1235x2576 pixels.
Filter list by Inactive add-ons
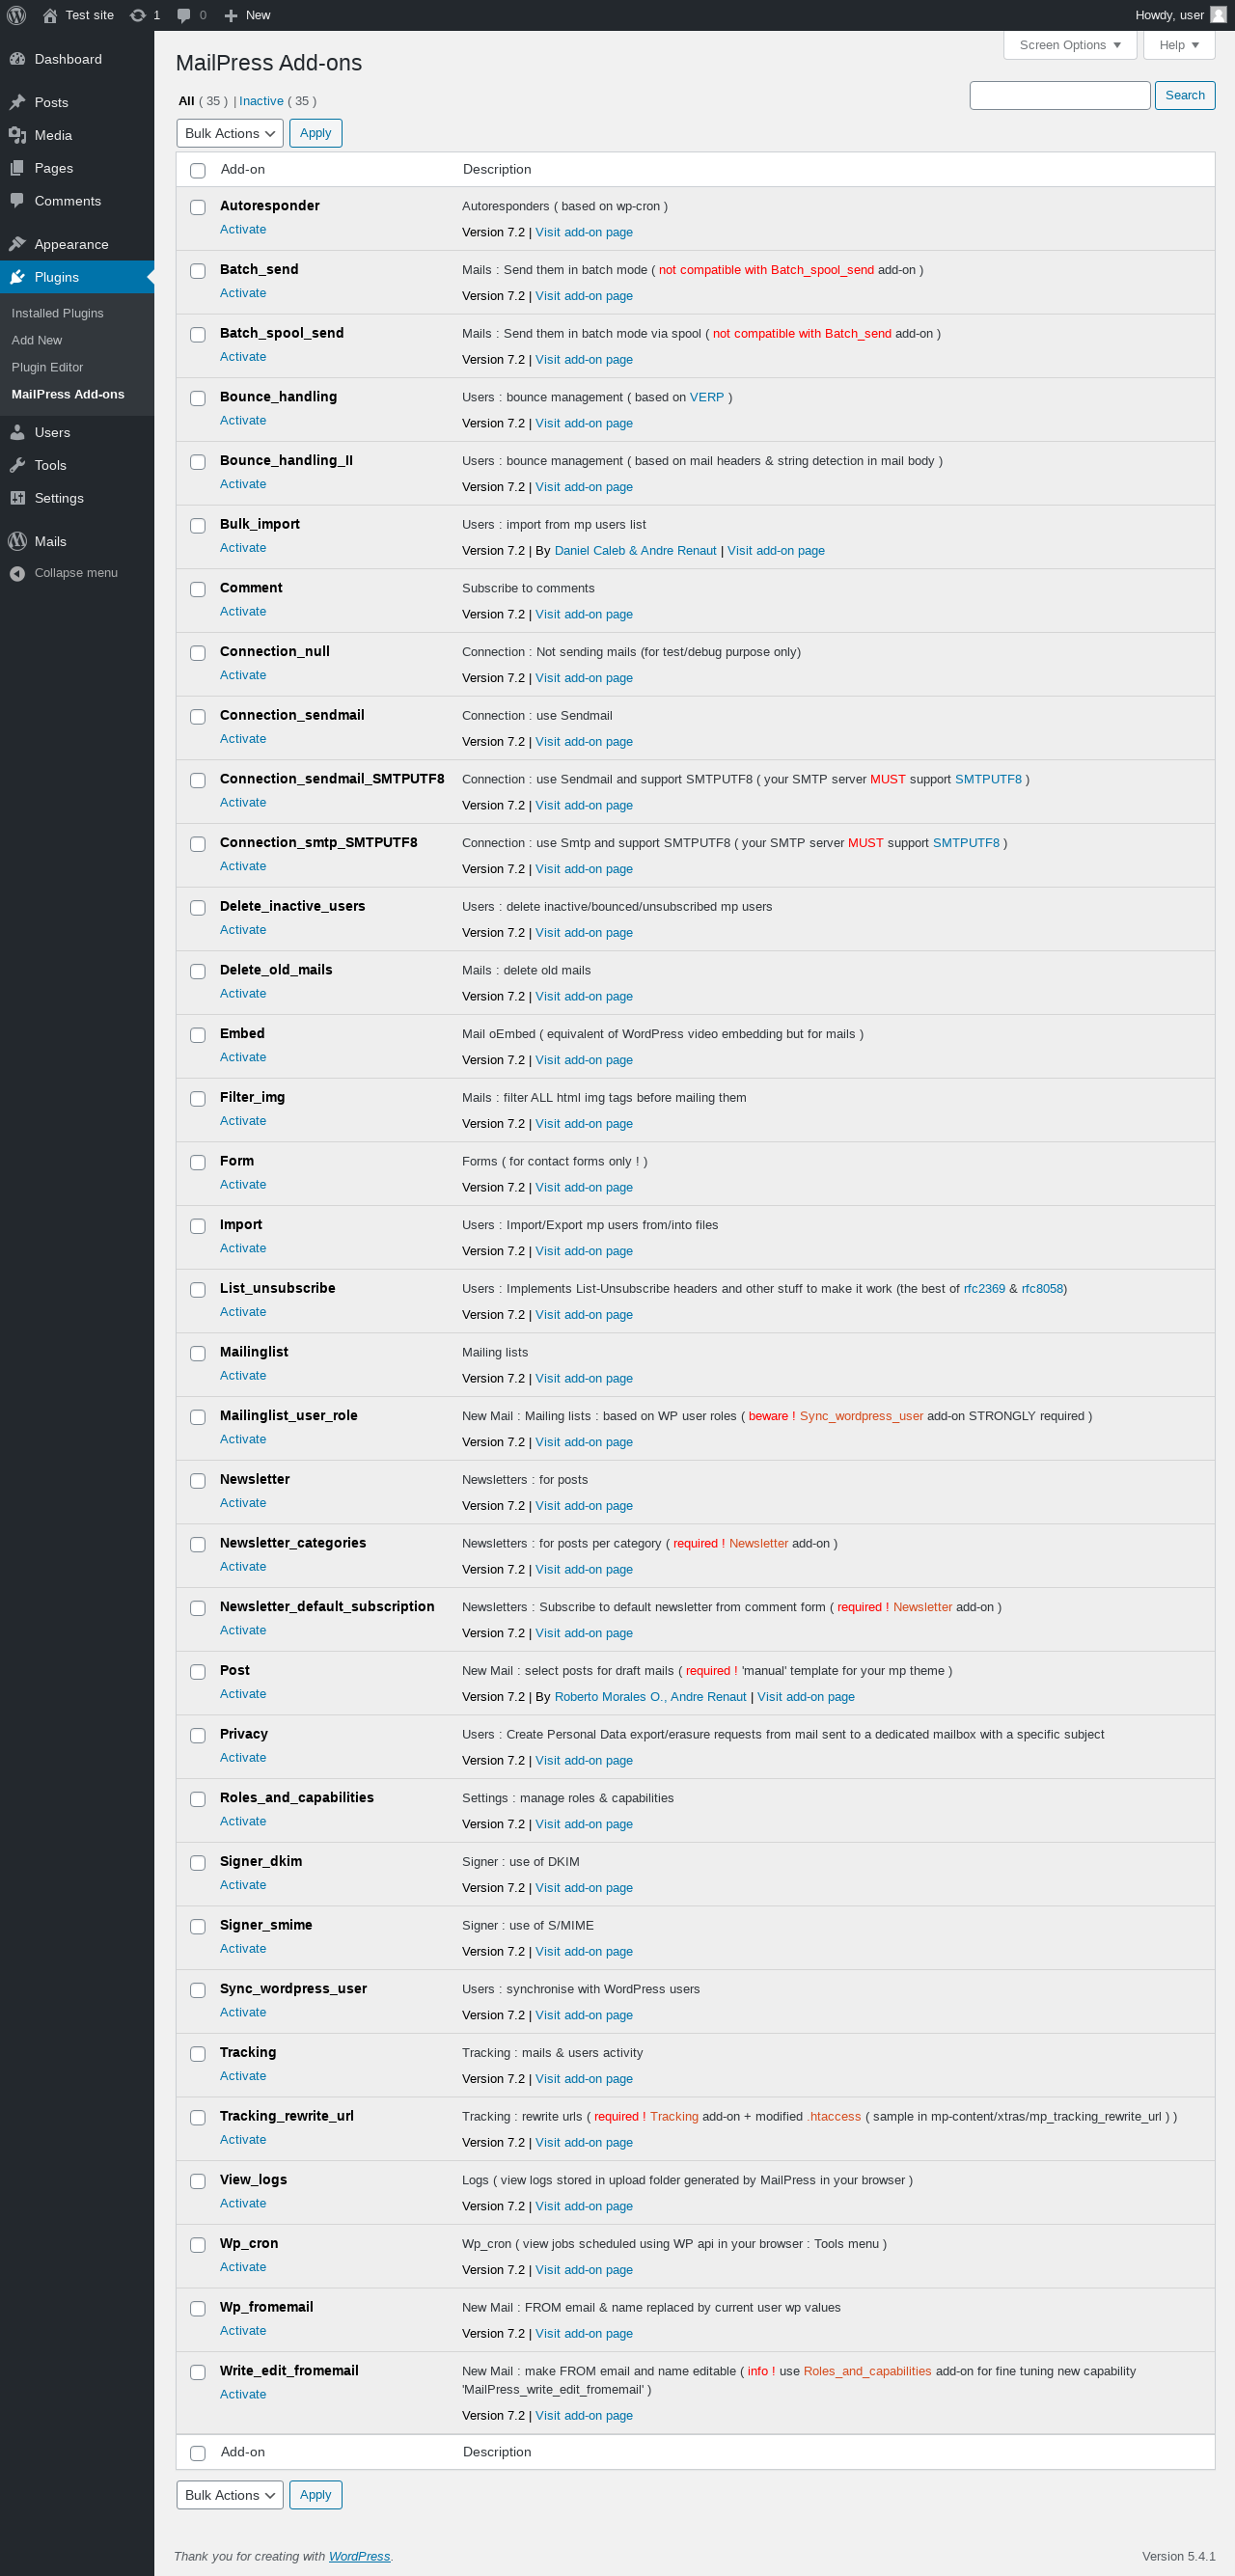pyautogui.click(x=261, y=101)
